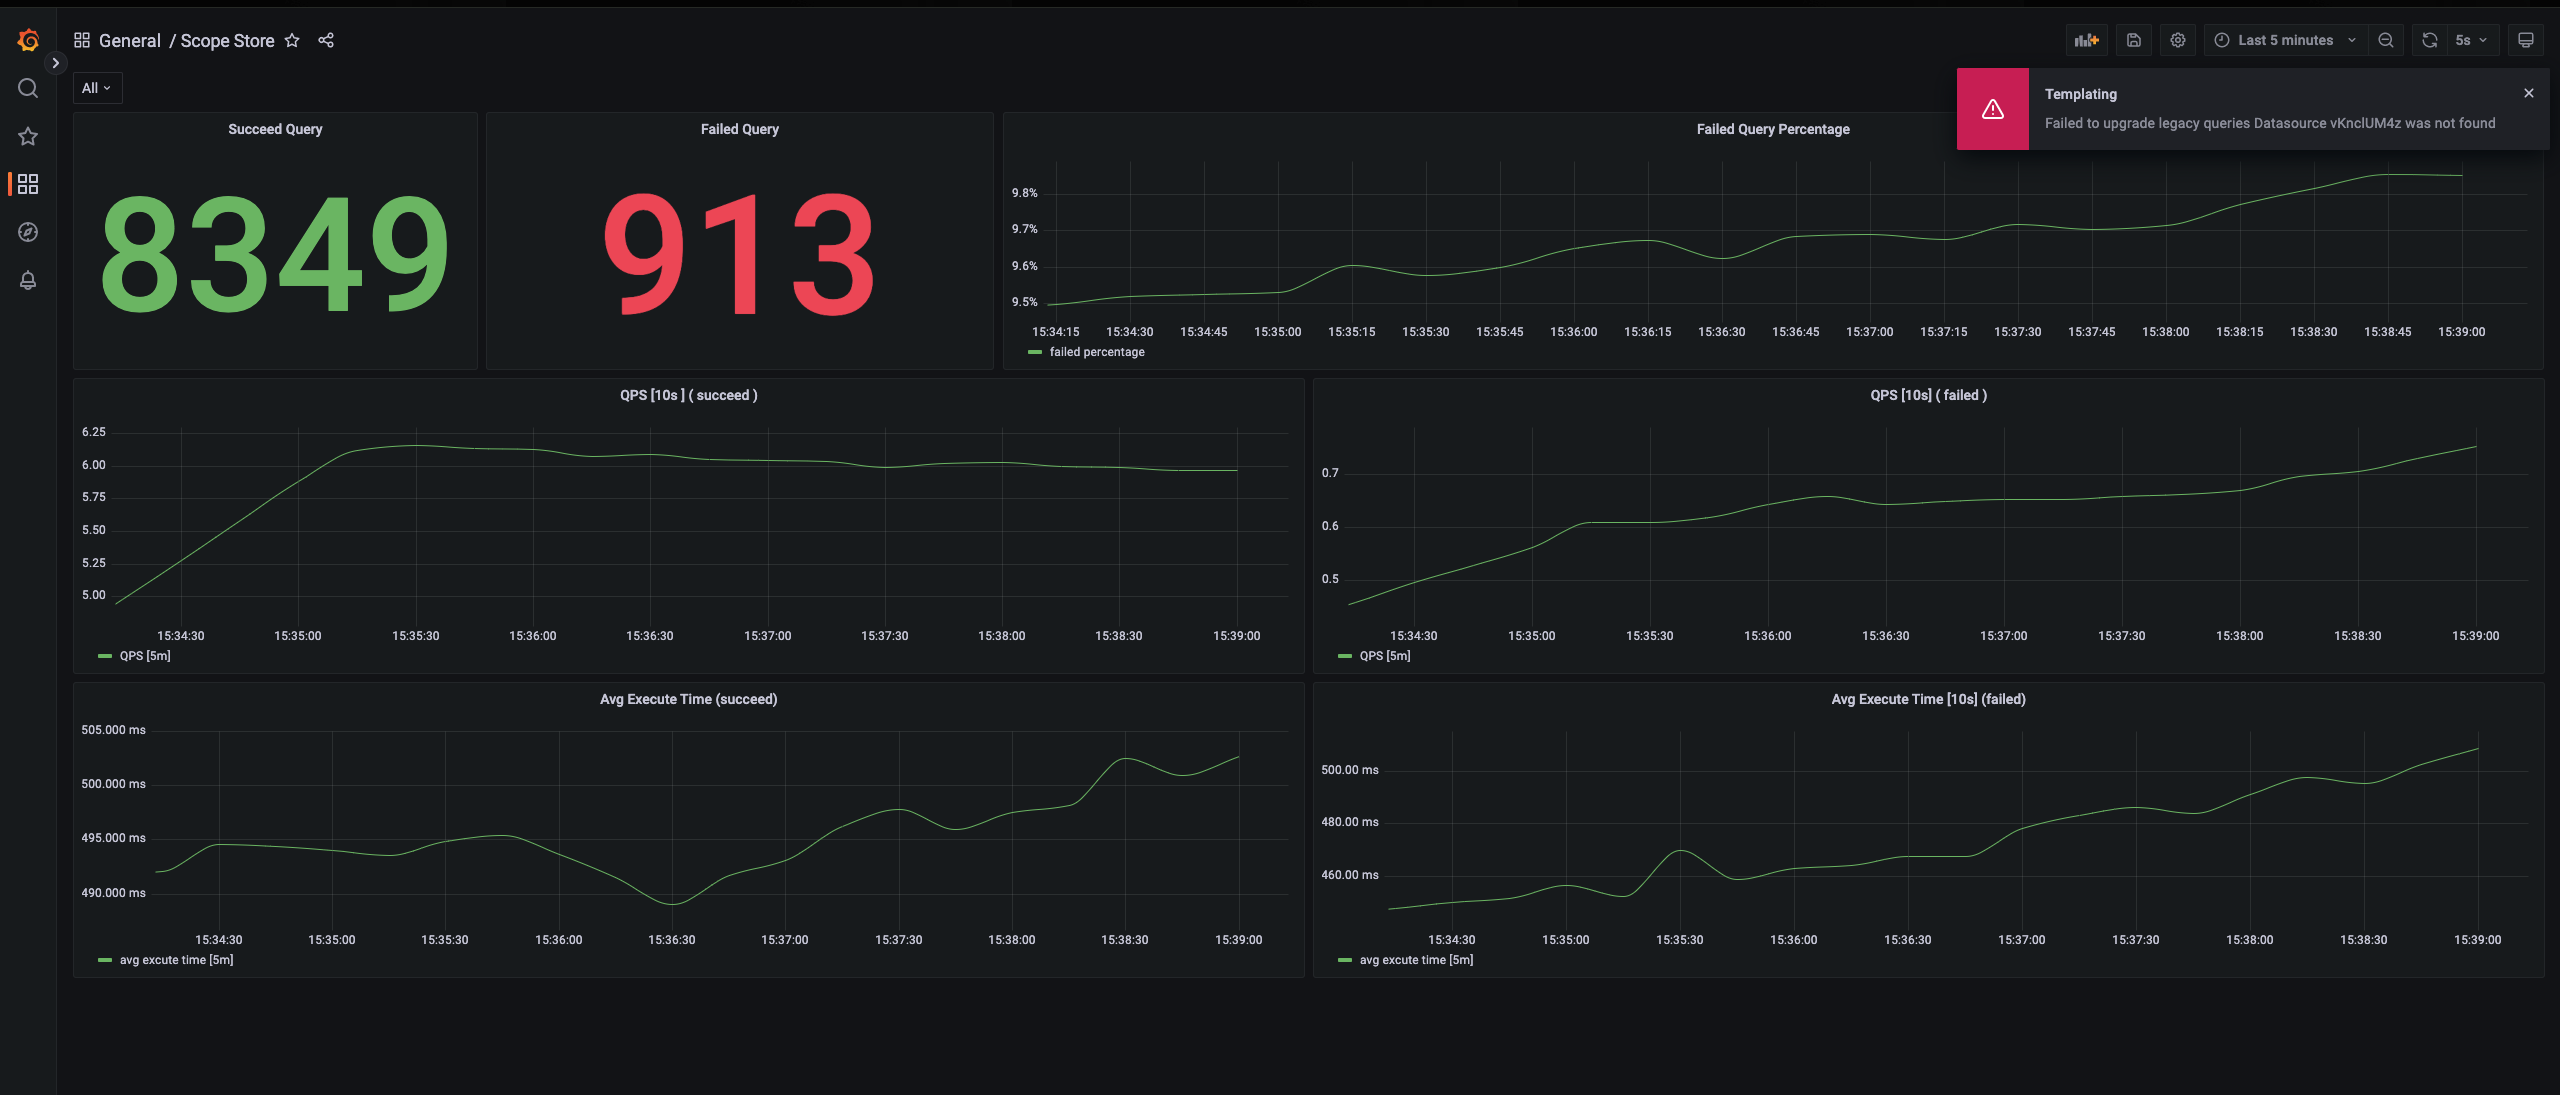Open dashboard settings gear

point(2177,40)
